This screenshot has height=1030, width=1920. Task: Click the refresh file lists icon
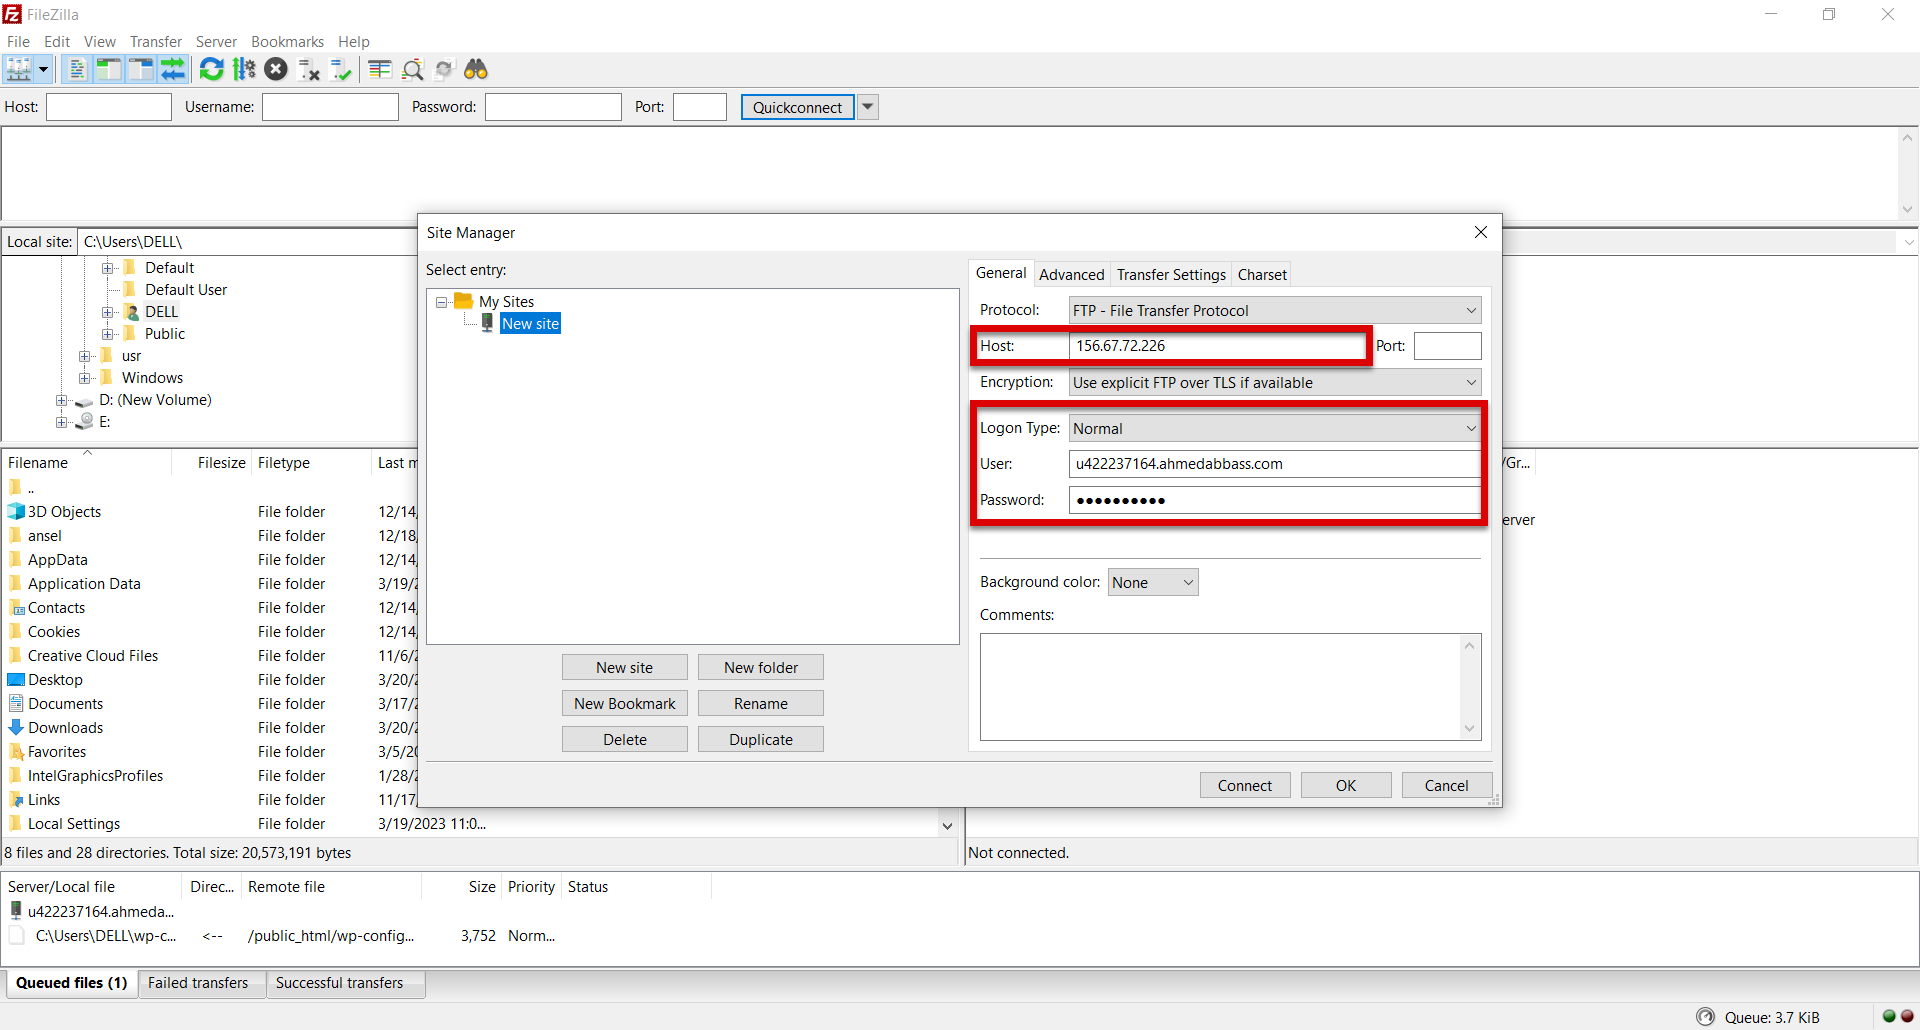(212, 69)
